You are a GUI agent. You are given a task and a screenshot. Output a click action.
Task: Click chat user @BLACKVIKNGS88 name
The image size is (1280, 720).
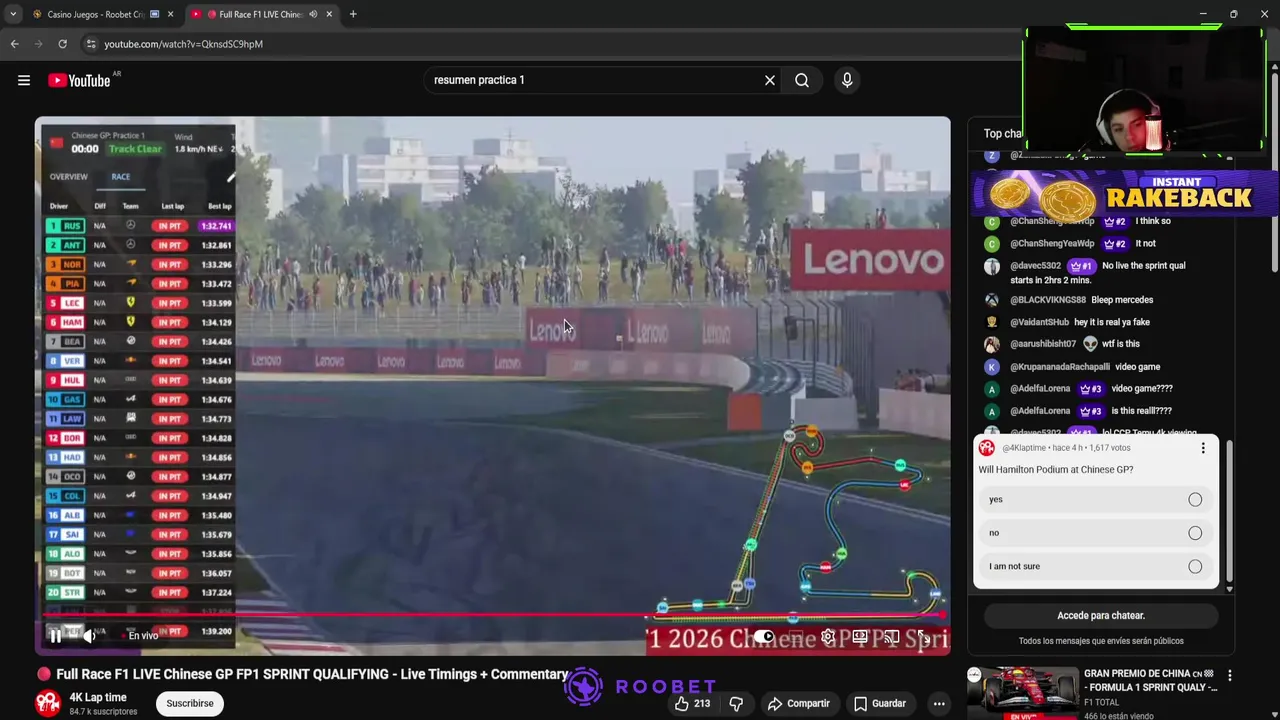[1047, 300]
